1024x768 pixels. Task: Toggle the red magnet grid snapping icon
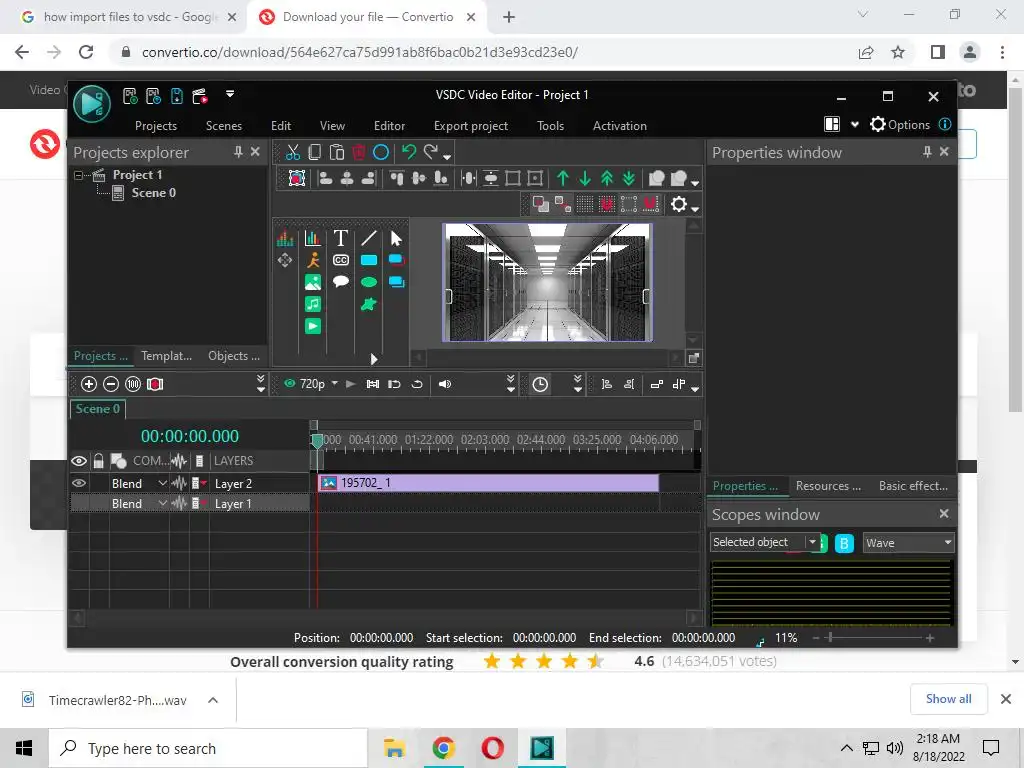607,204
